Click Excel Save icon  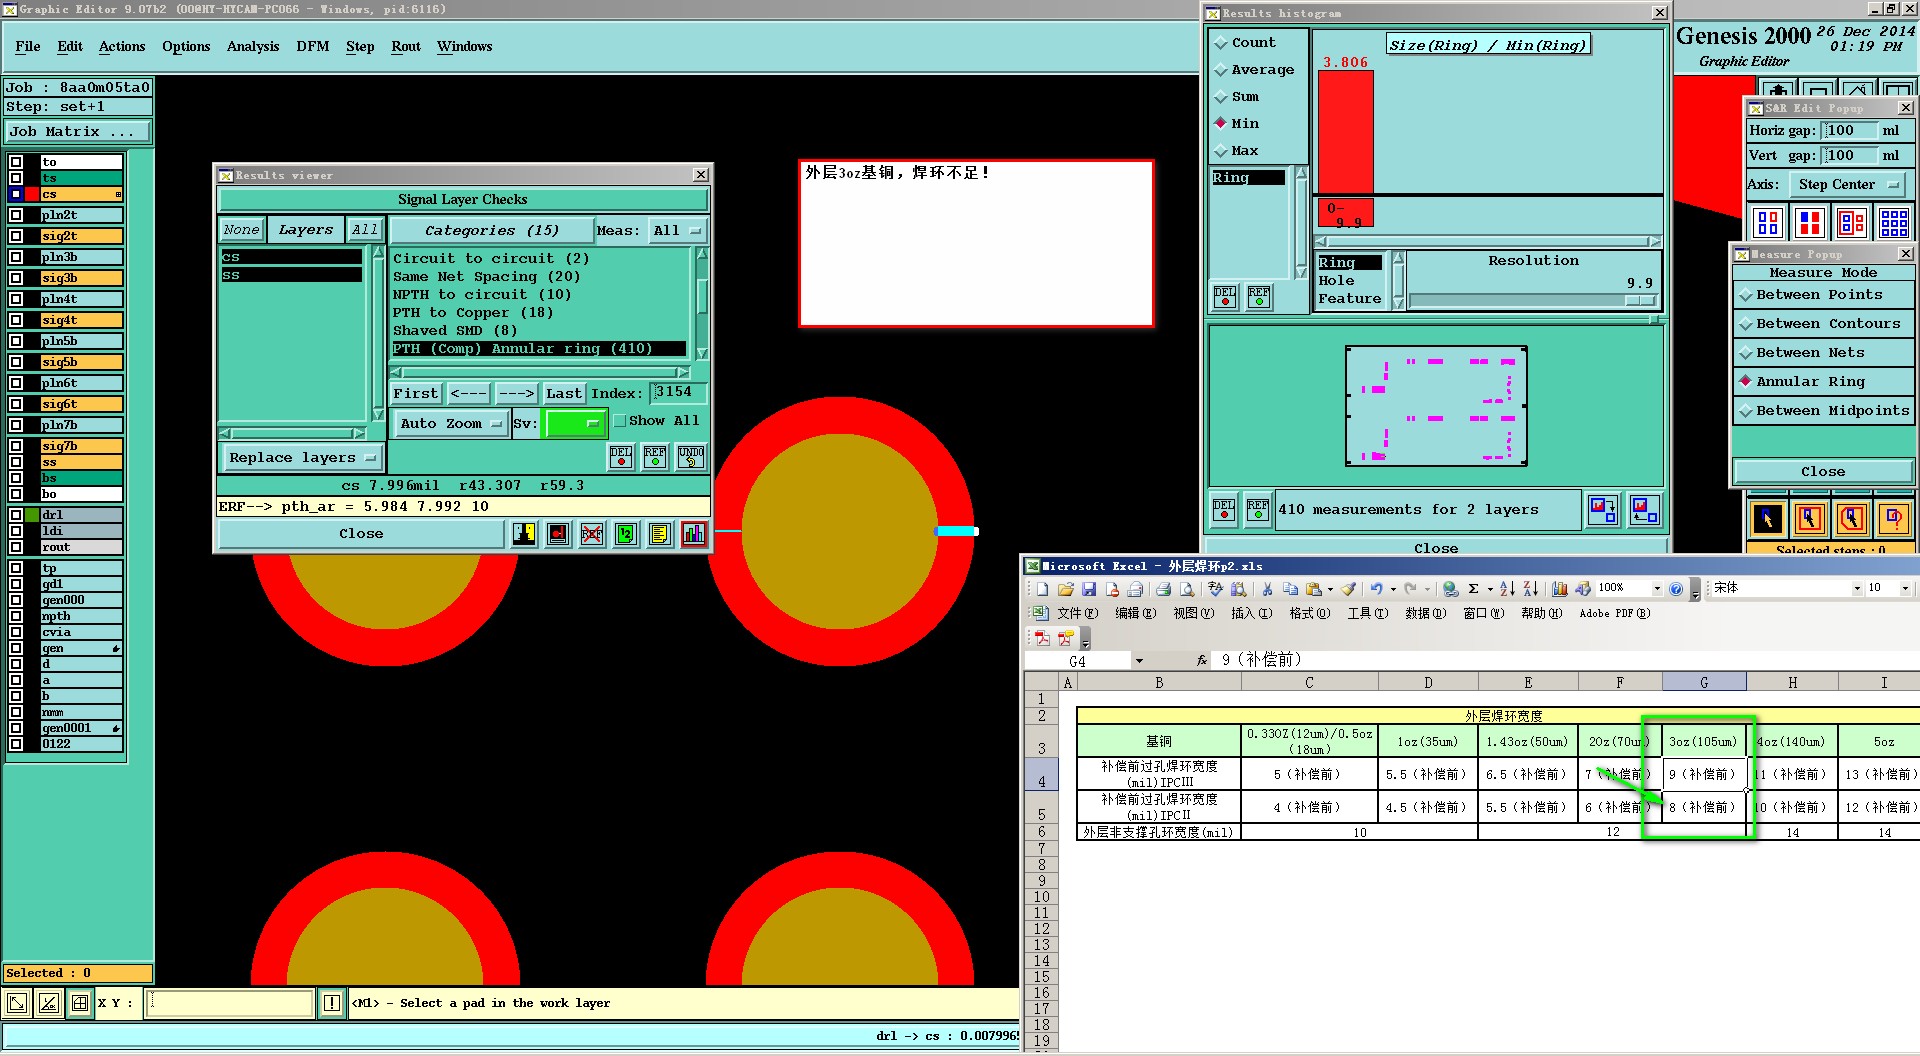point(1089,589)
